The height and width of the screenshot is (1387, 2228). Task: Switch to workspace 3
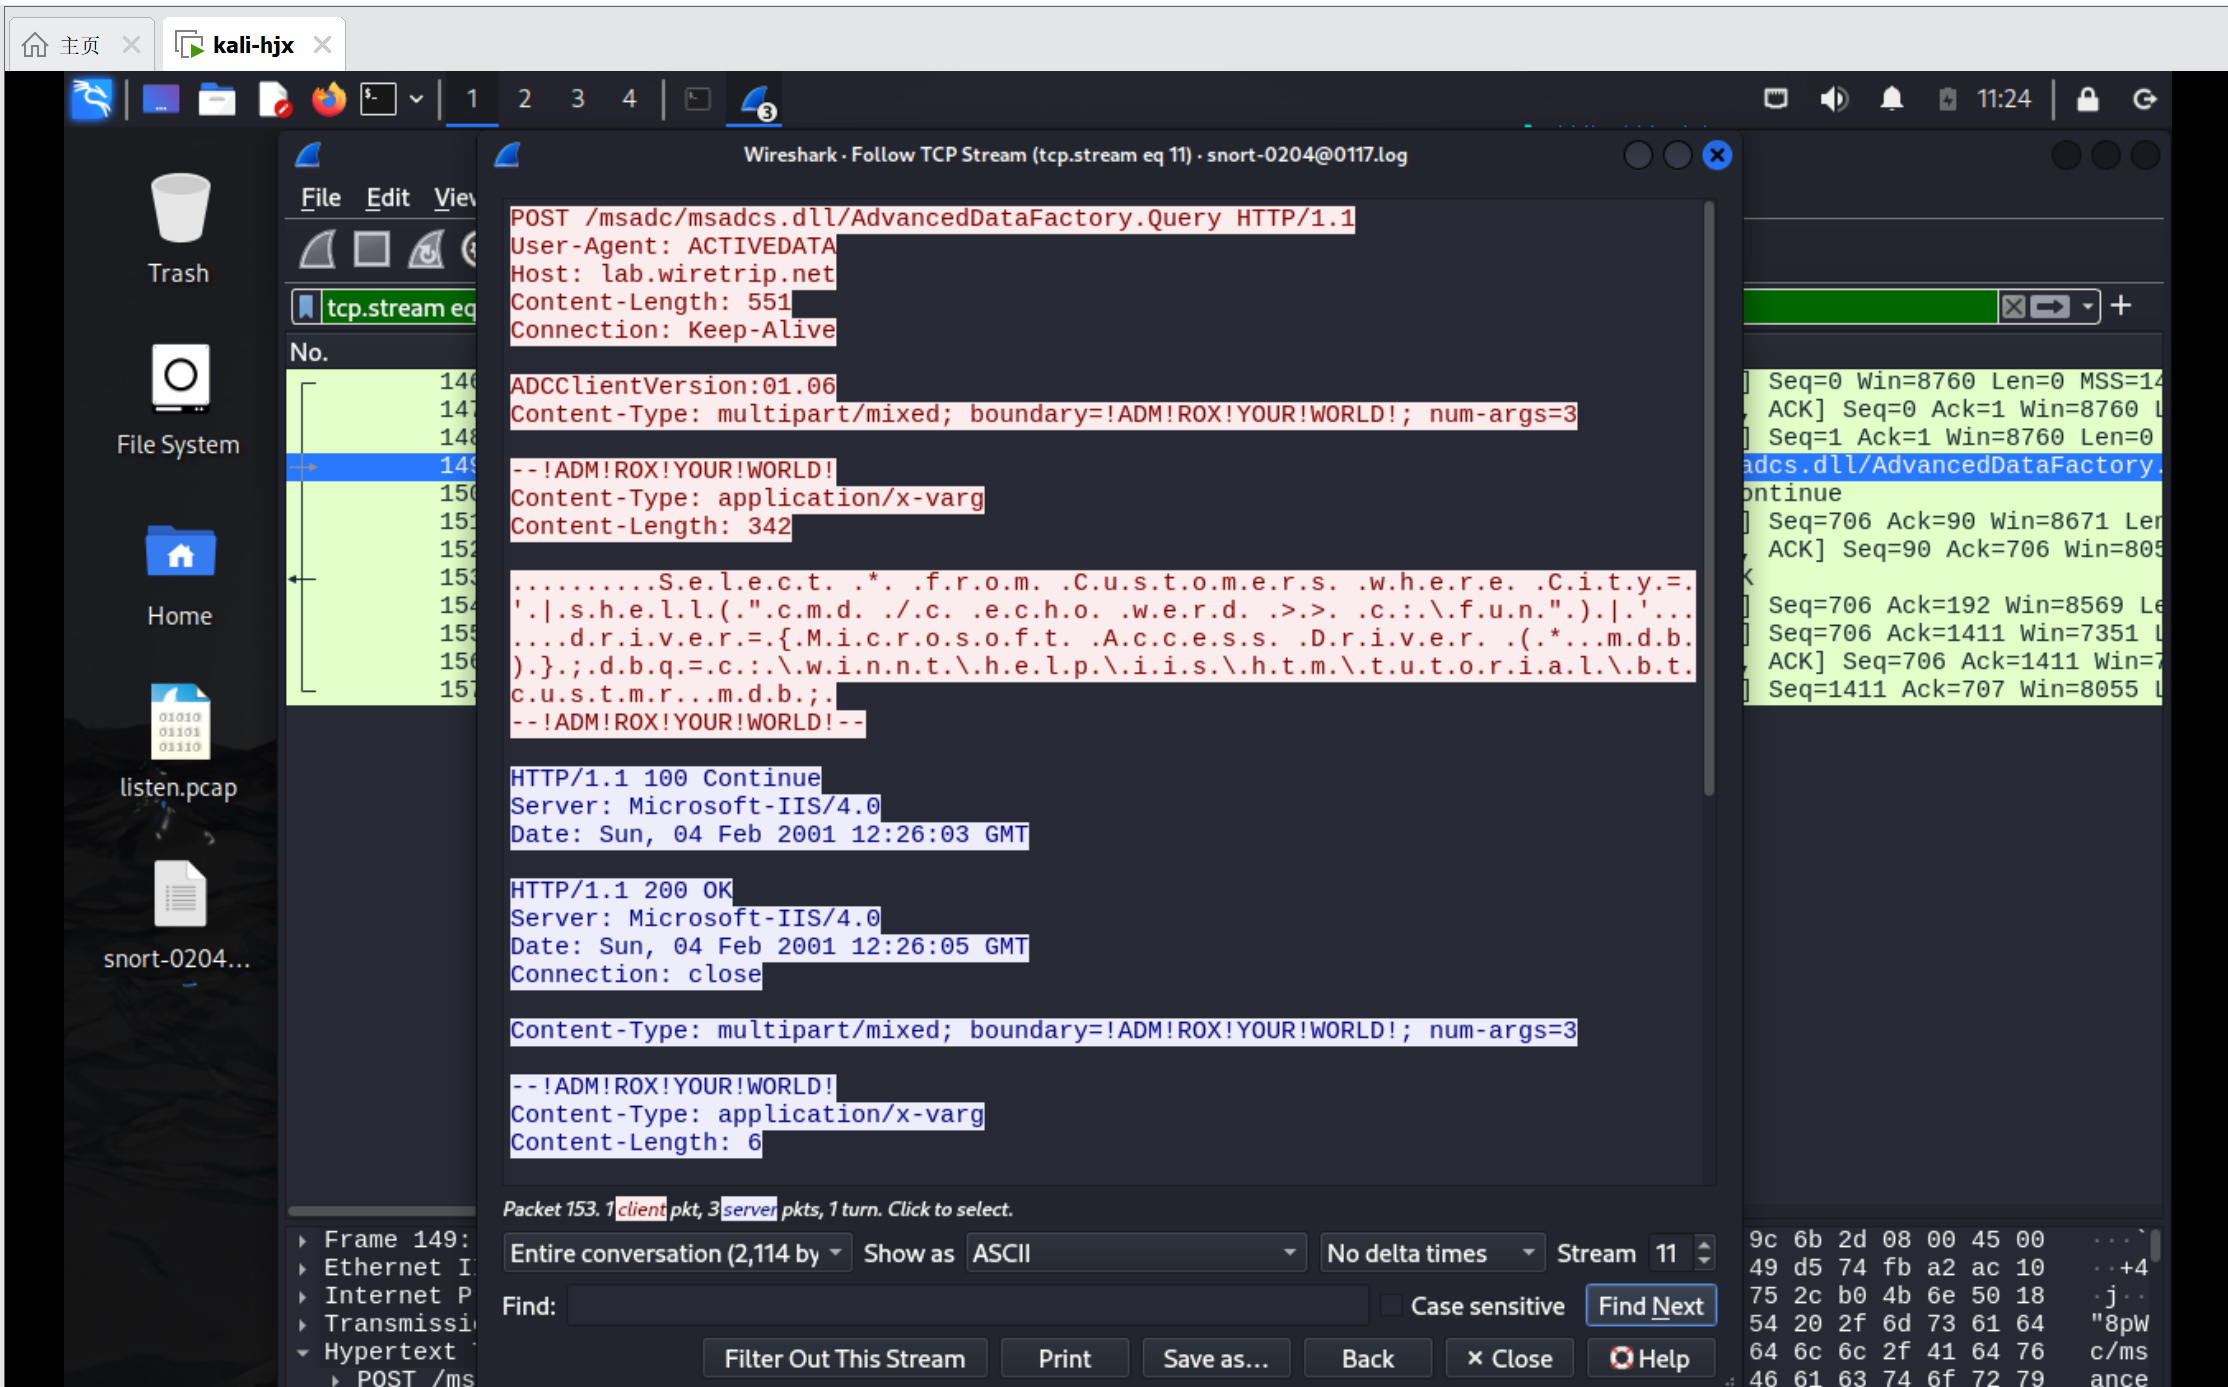click(x=577, y=99)
